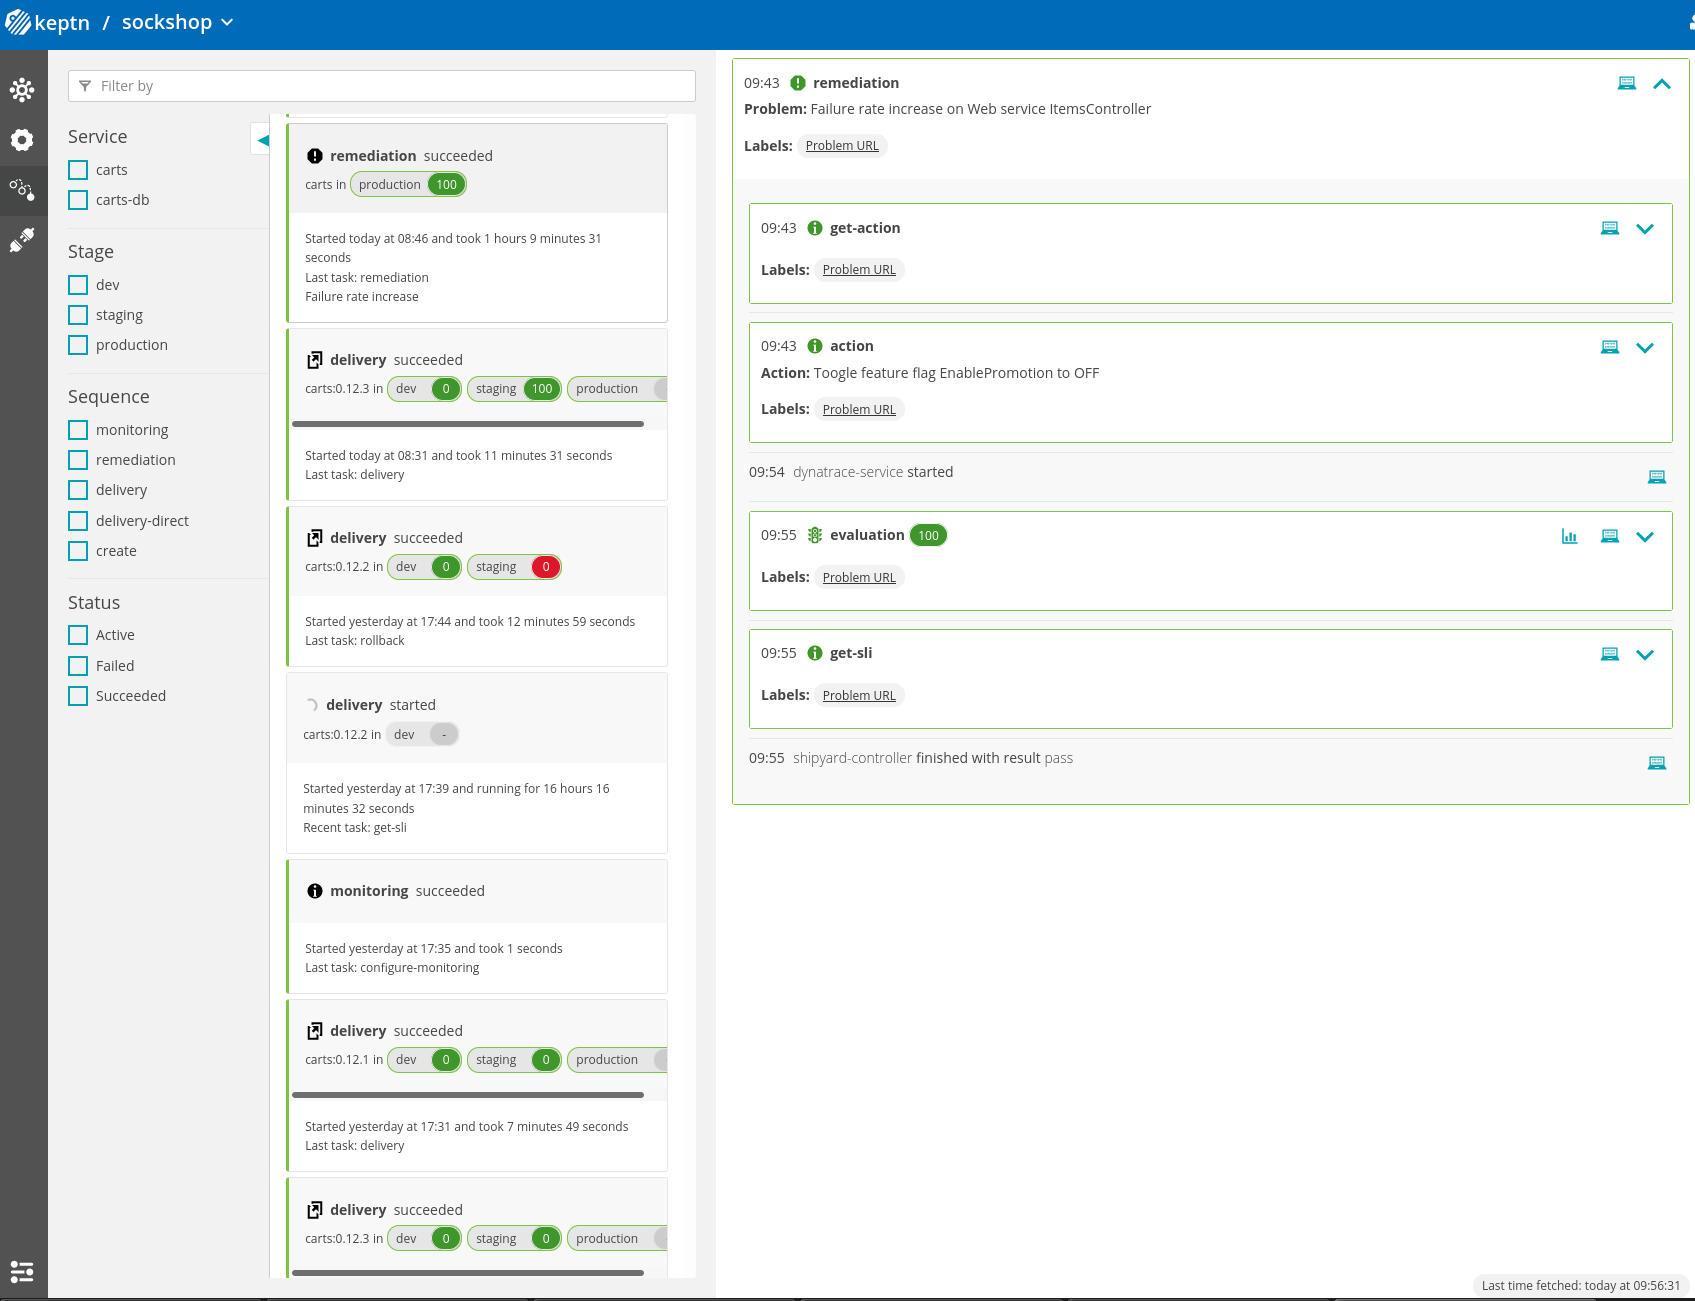The image size is (1695, 1301).
Task: Show payload for dynatrace-service started event
Action: tap(1657, 477)
